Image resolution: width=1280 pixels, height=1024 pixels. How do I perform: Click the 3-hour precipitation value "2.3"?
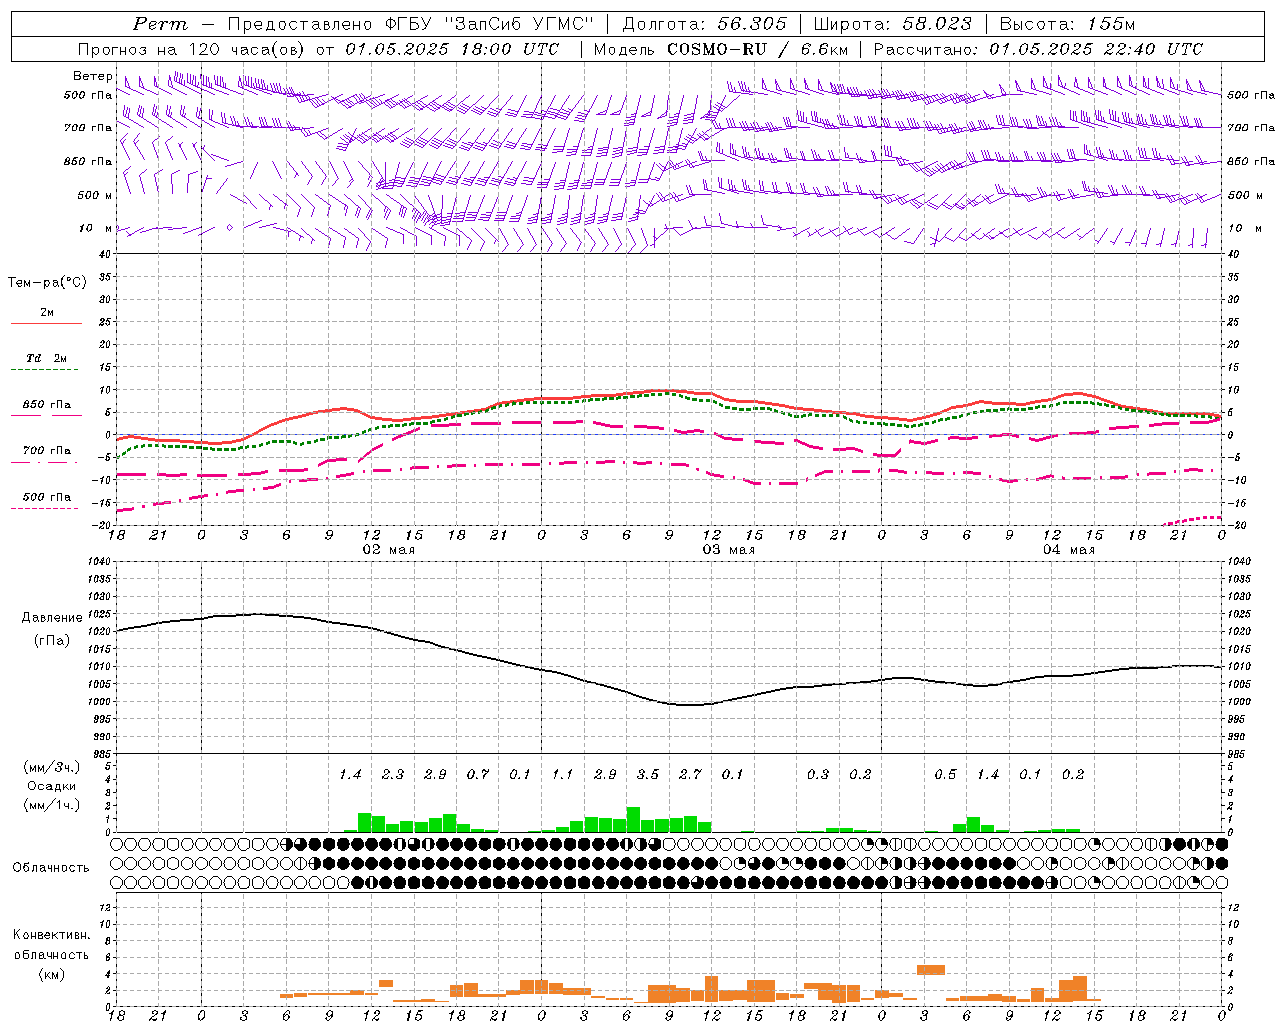(x=393, y=775)
